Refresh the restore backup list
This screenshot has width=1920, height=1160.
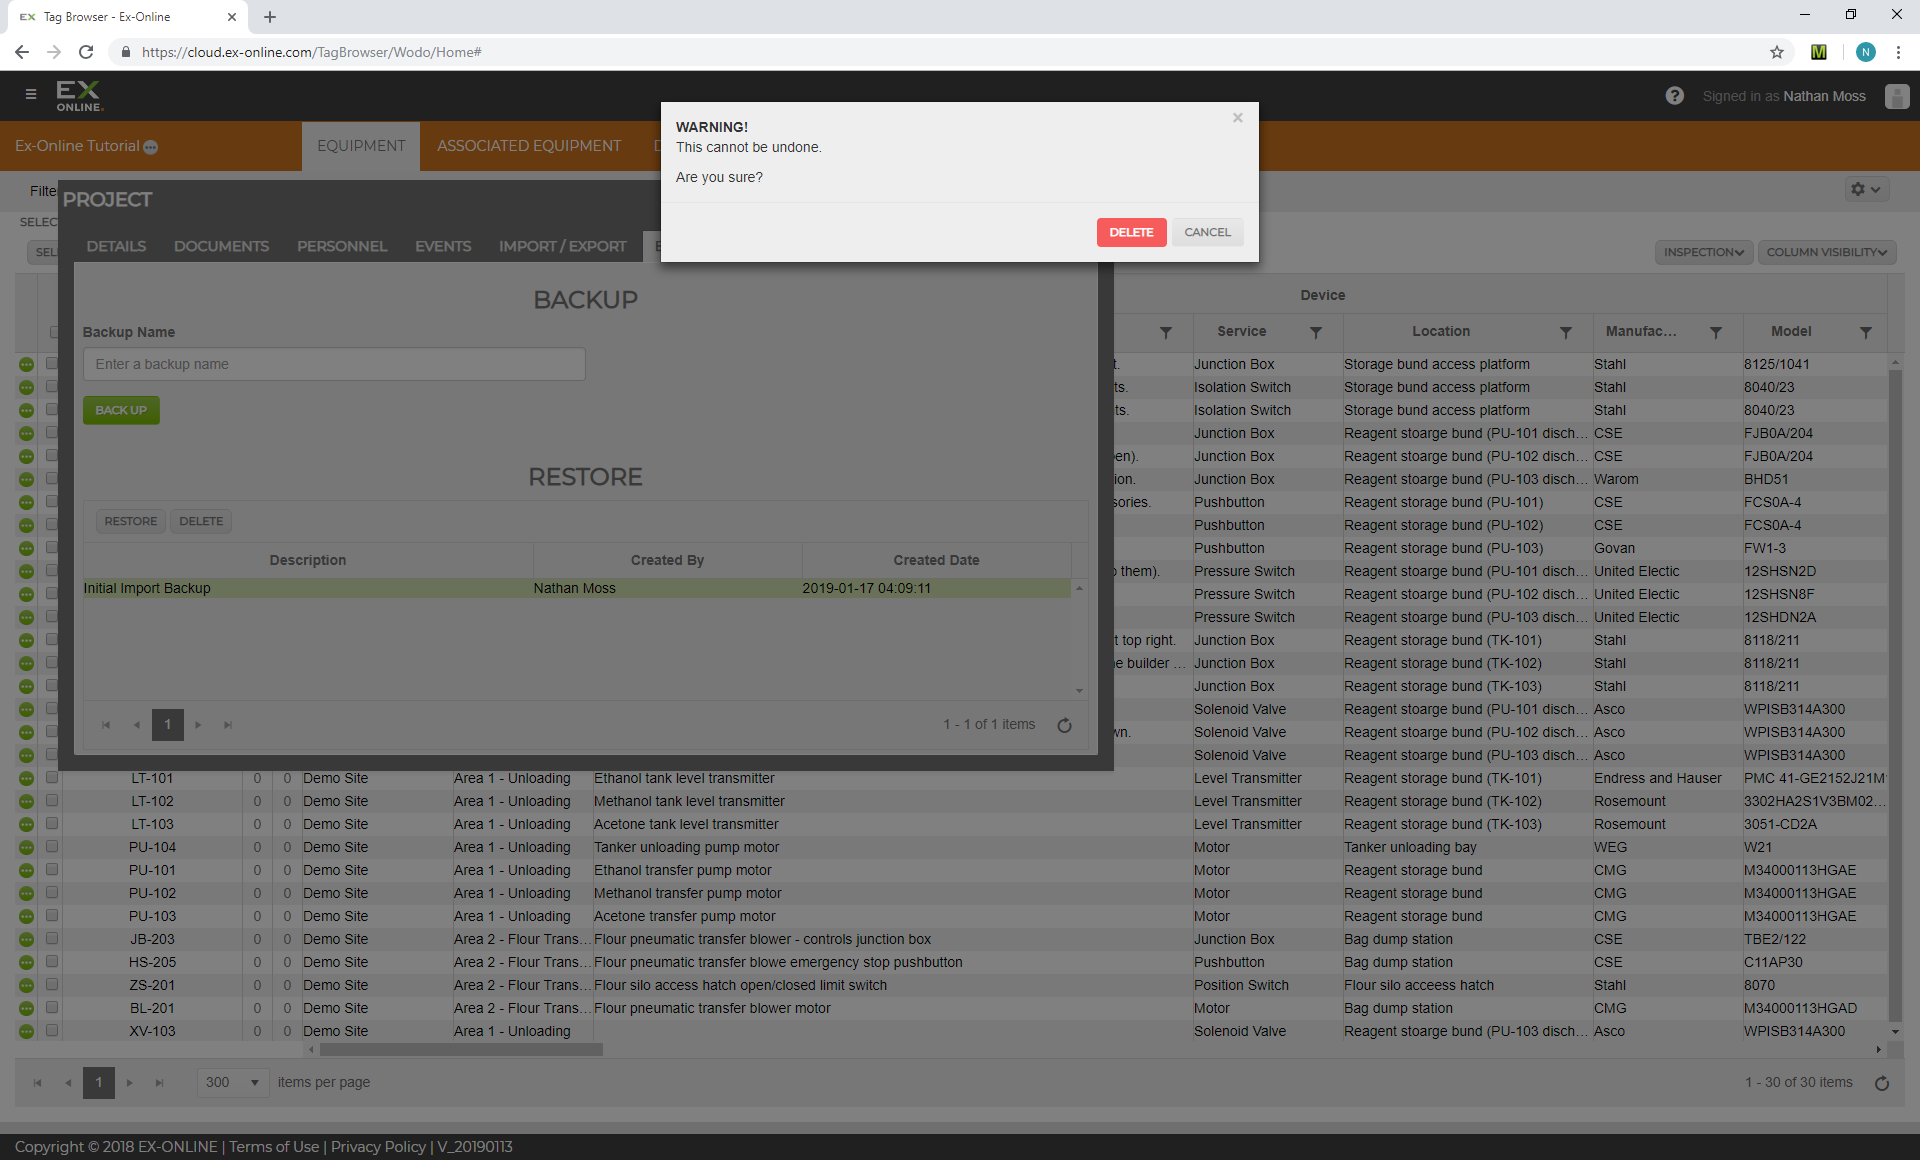1064,725
